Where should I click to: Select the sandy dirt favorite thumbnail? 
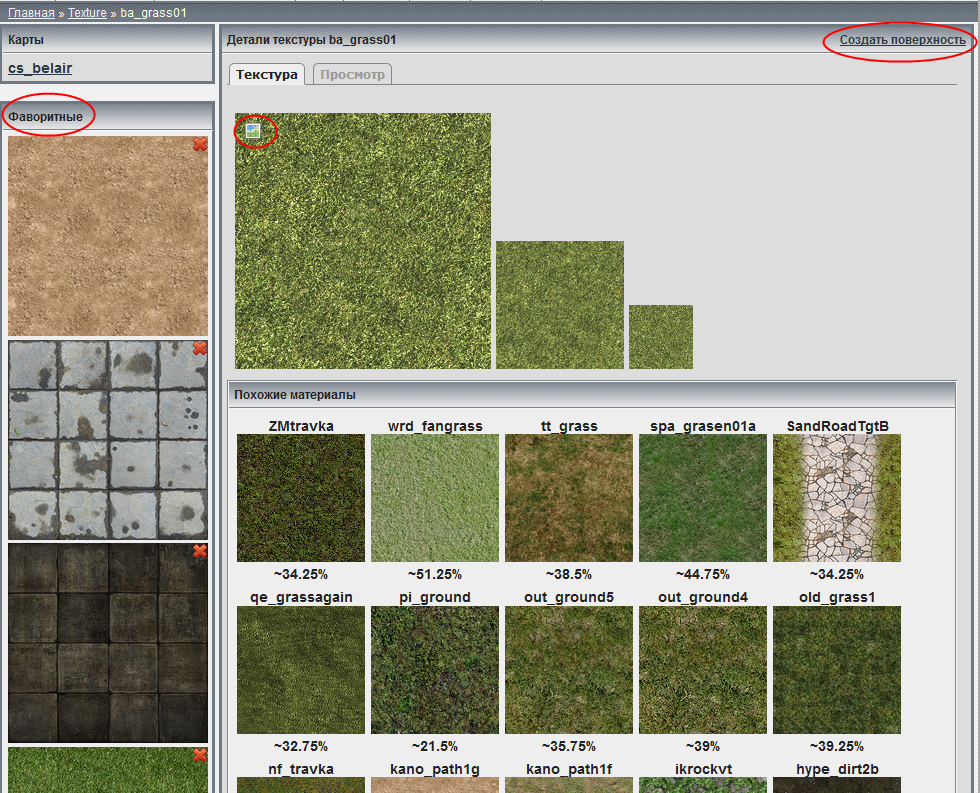[x=108, y=236]
